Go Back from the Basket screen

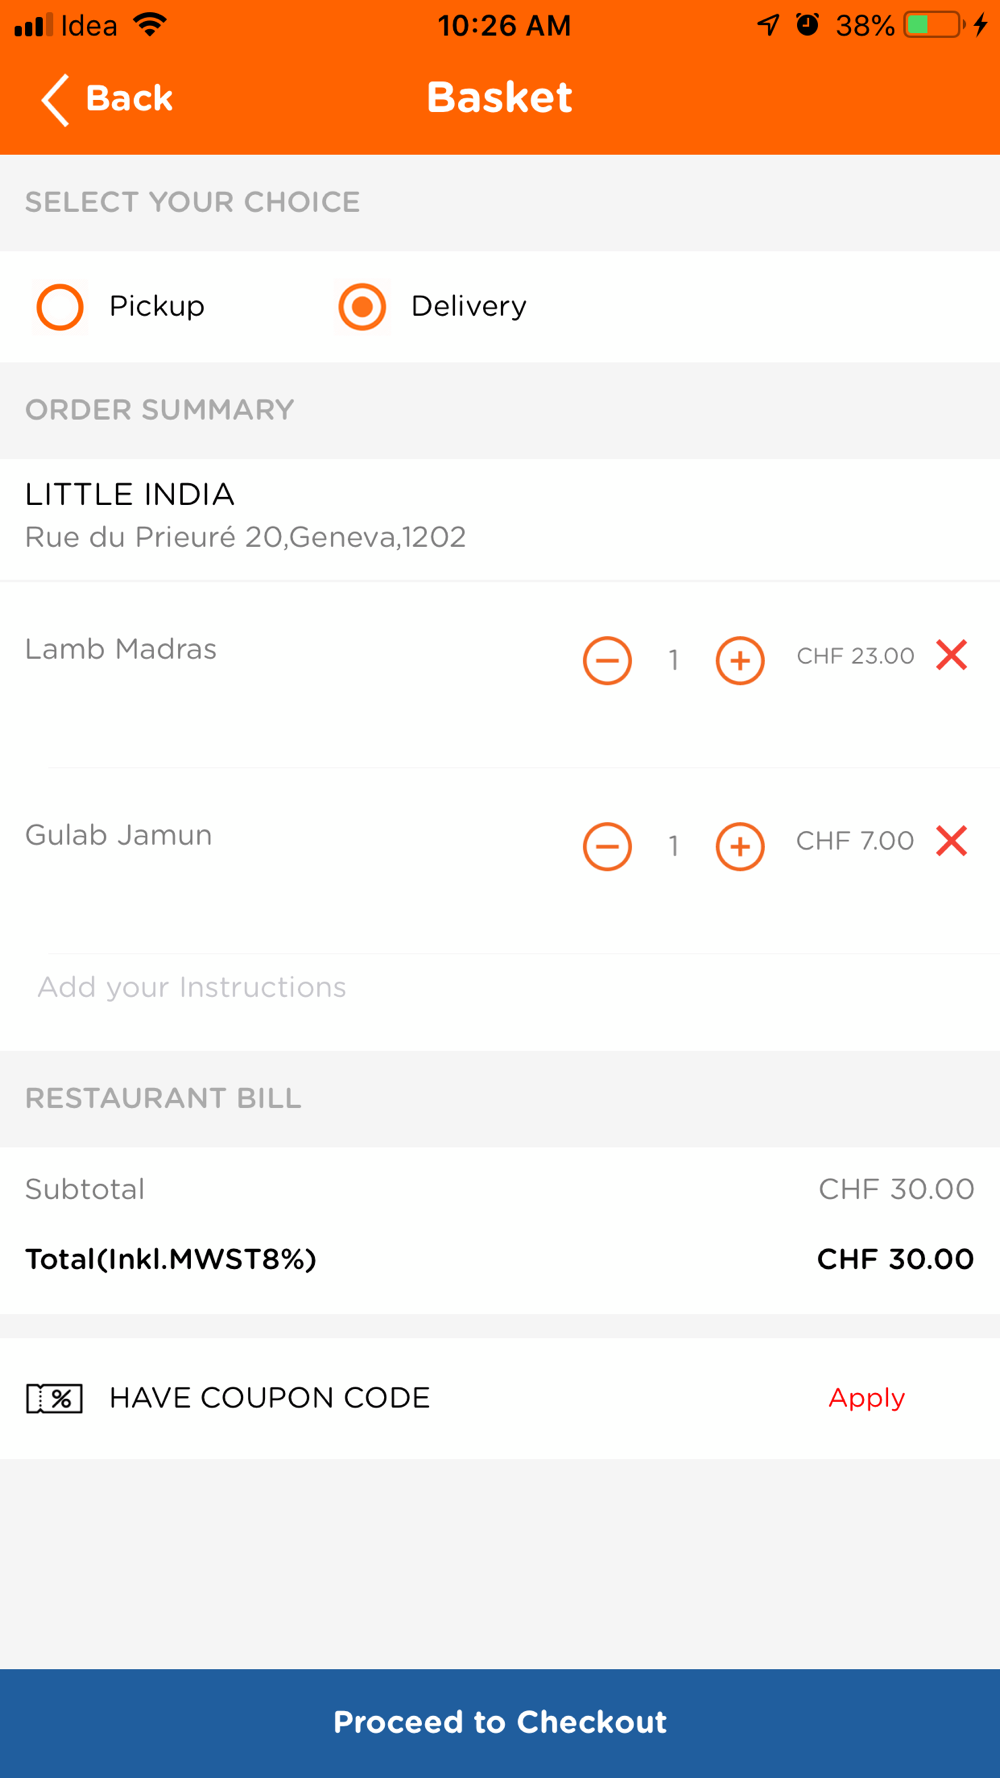107,99
